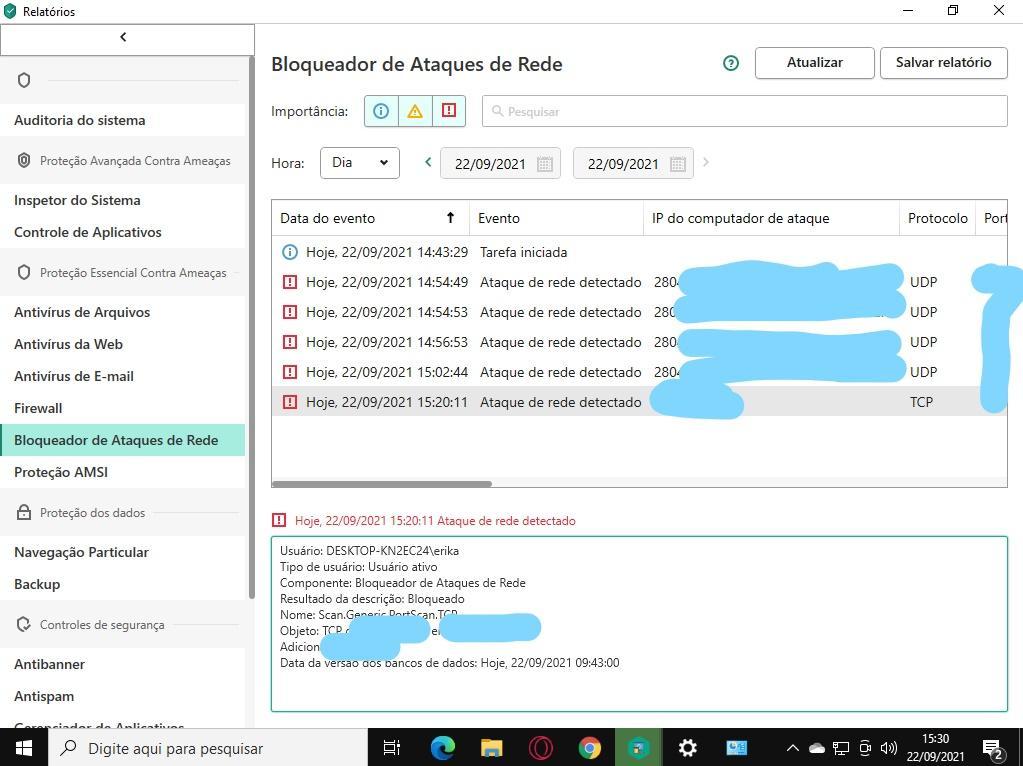Launch Opera browser from taskbar
This screenshot has width=1023, height=766.
coord(540,748)
